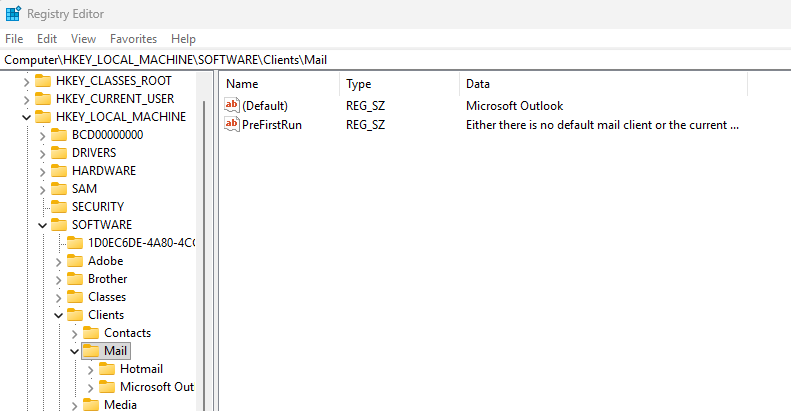Click the open Mail folder icon
Screen dimensions: 791x411
[x=91, y=351]
